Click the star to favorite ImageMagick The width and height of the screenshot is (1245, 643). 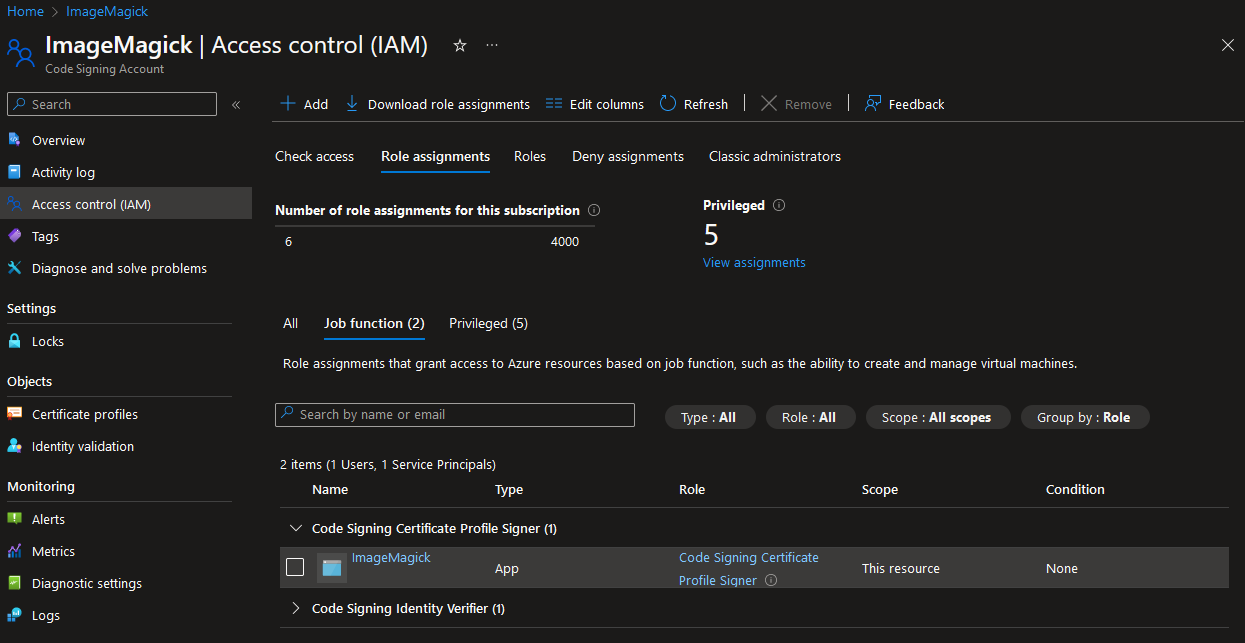(459, 45)
